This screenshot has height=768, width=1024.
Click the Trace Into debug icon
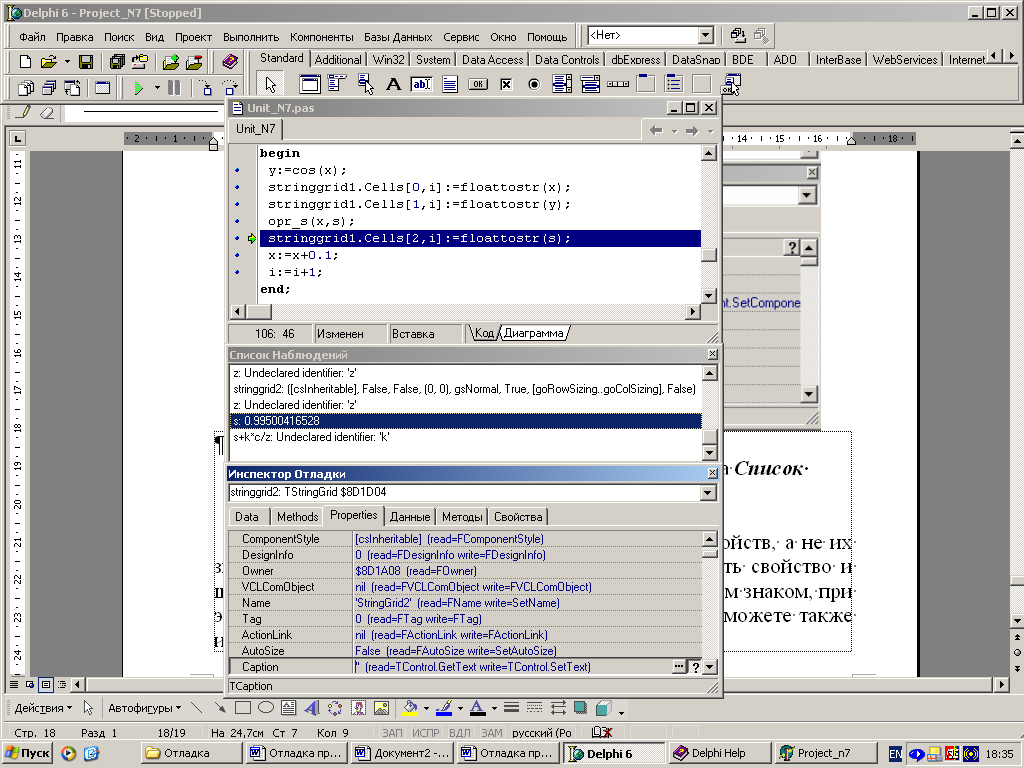205,88
